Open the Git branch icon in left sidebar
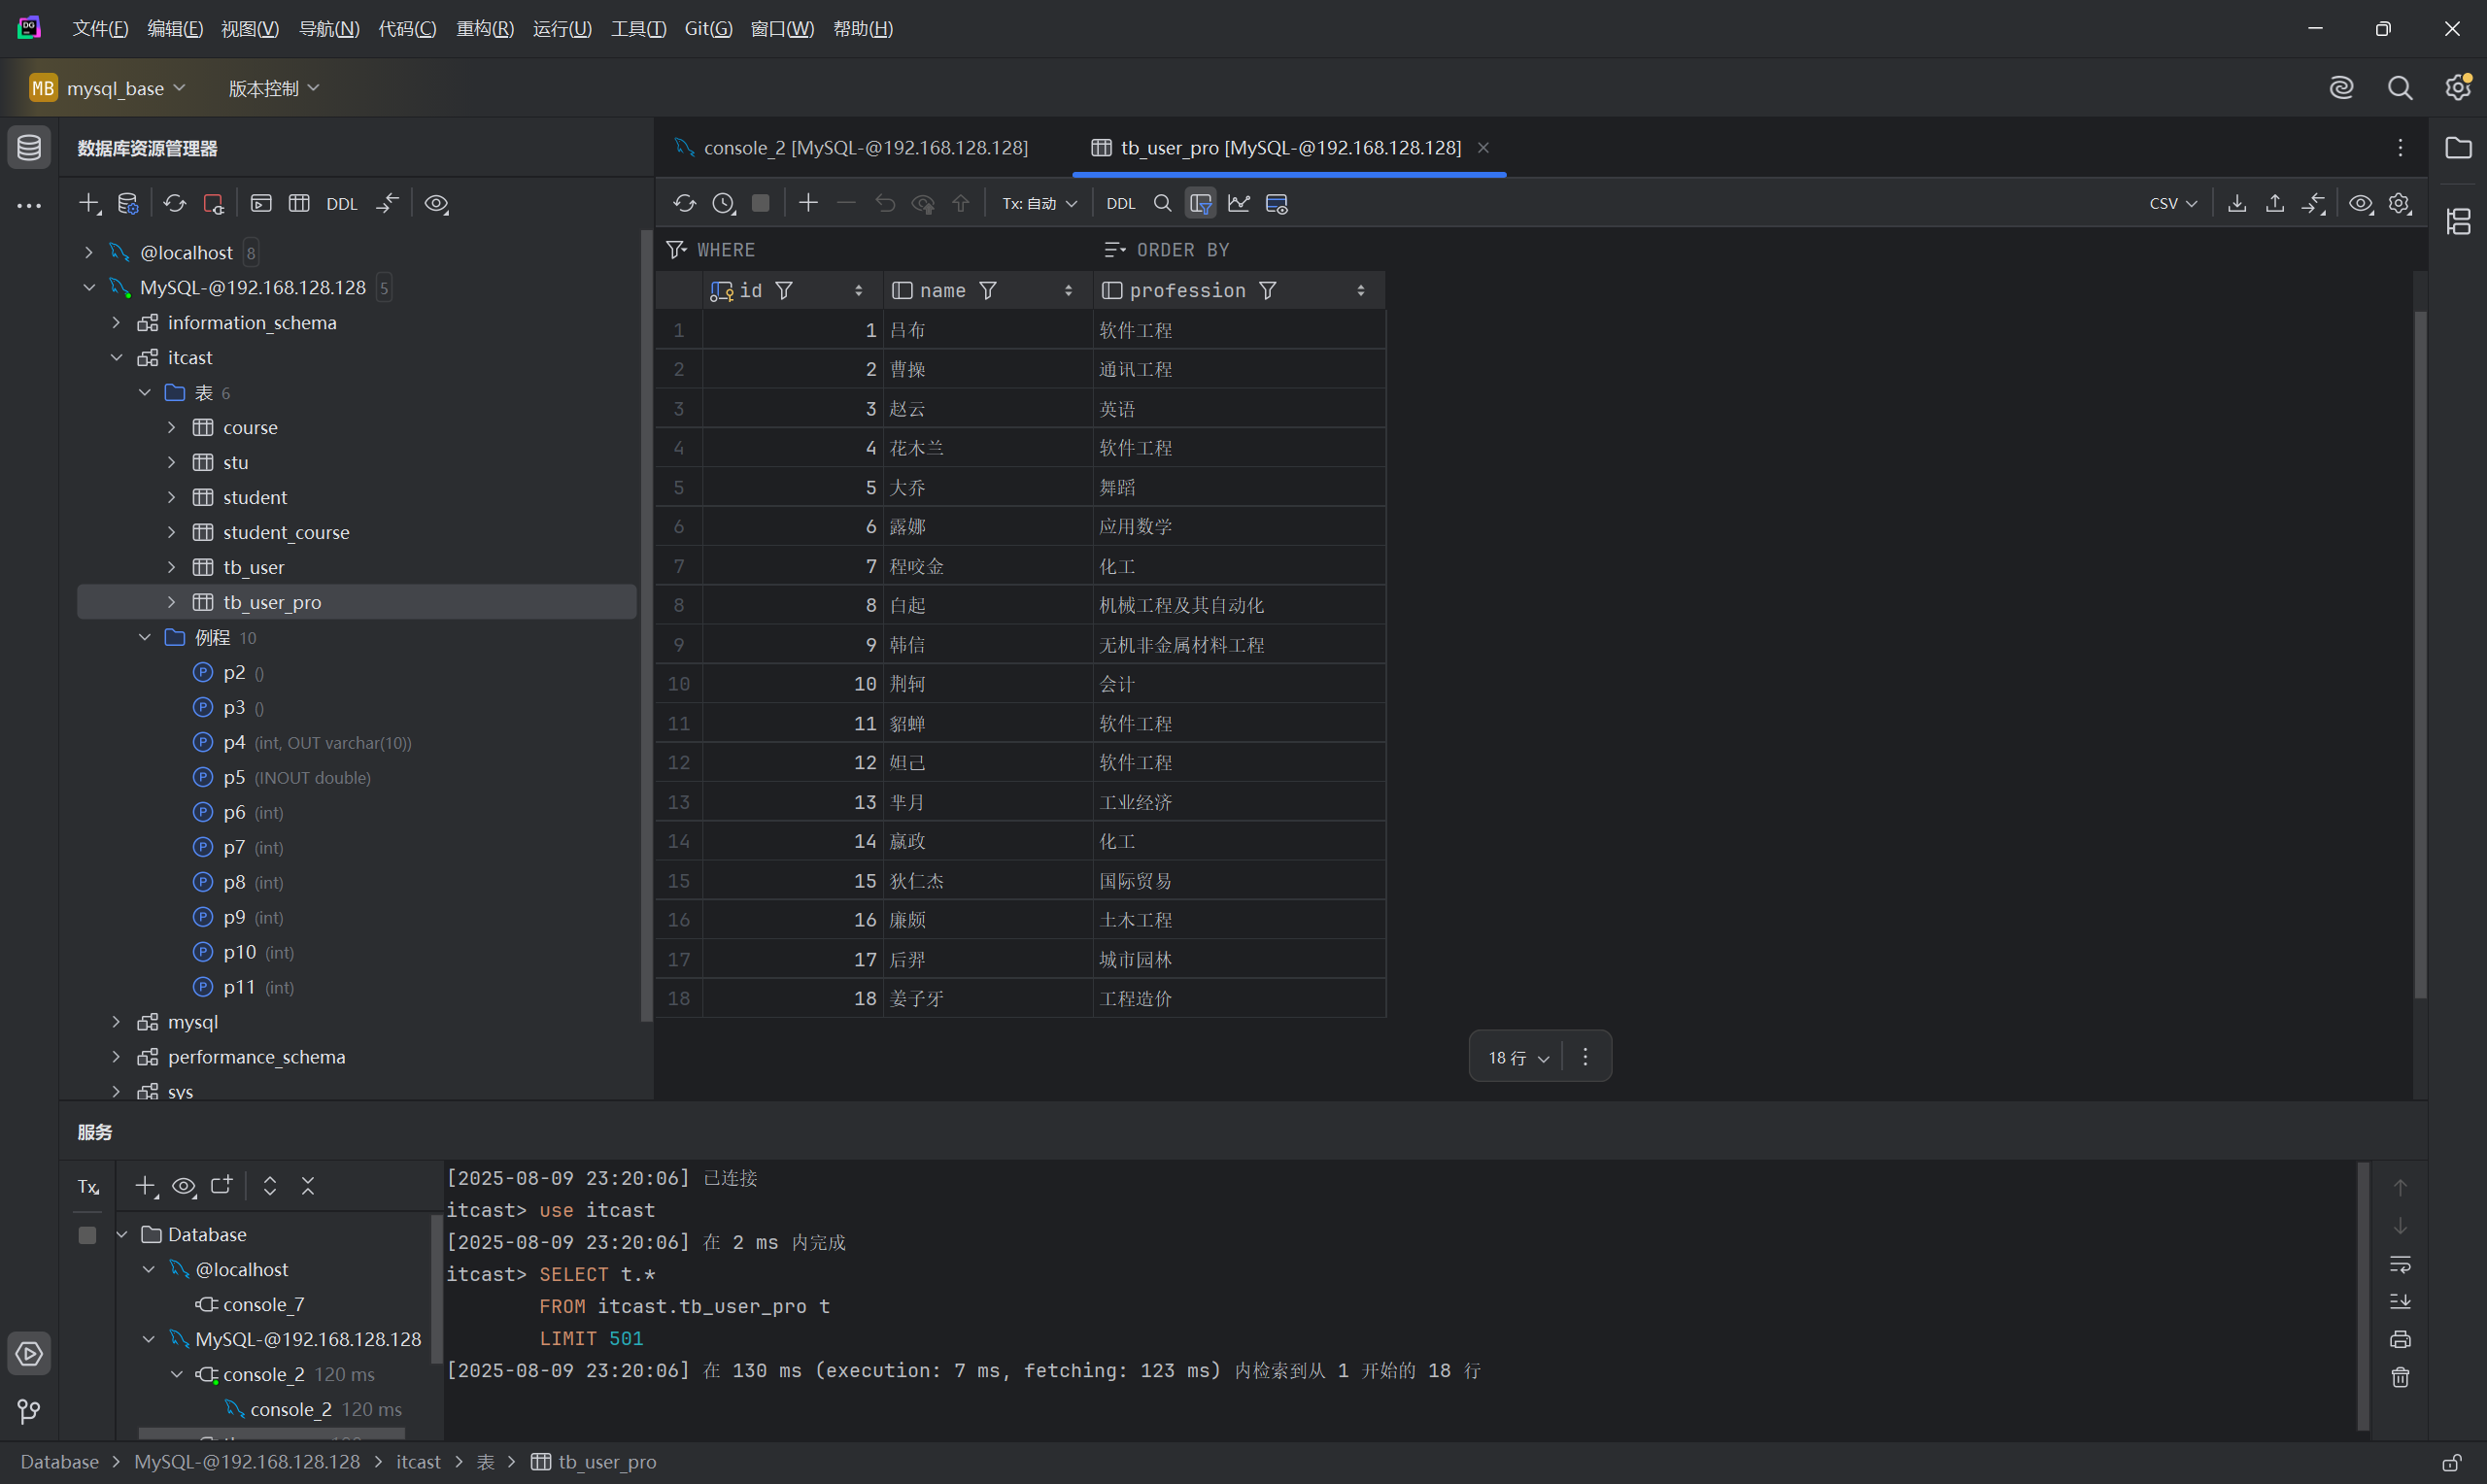 pos(29,1411)
